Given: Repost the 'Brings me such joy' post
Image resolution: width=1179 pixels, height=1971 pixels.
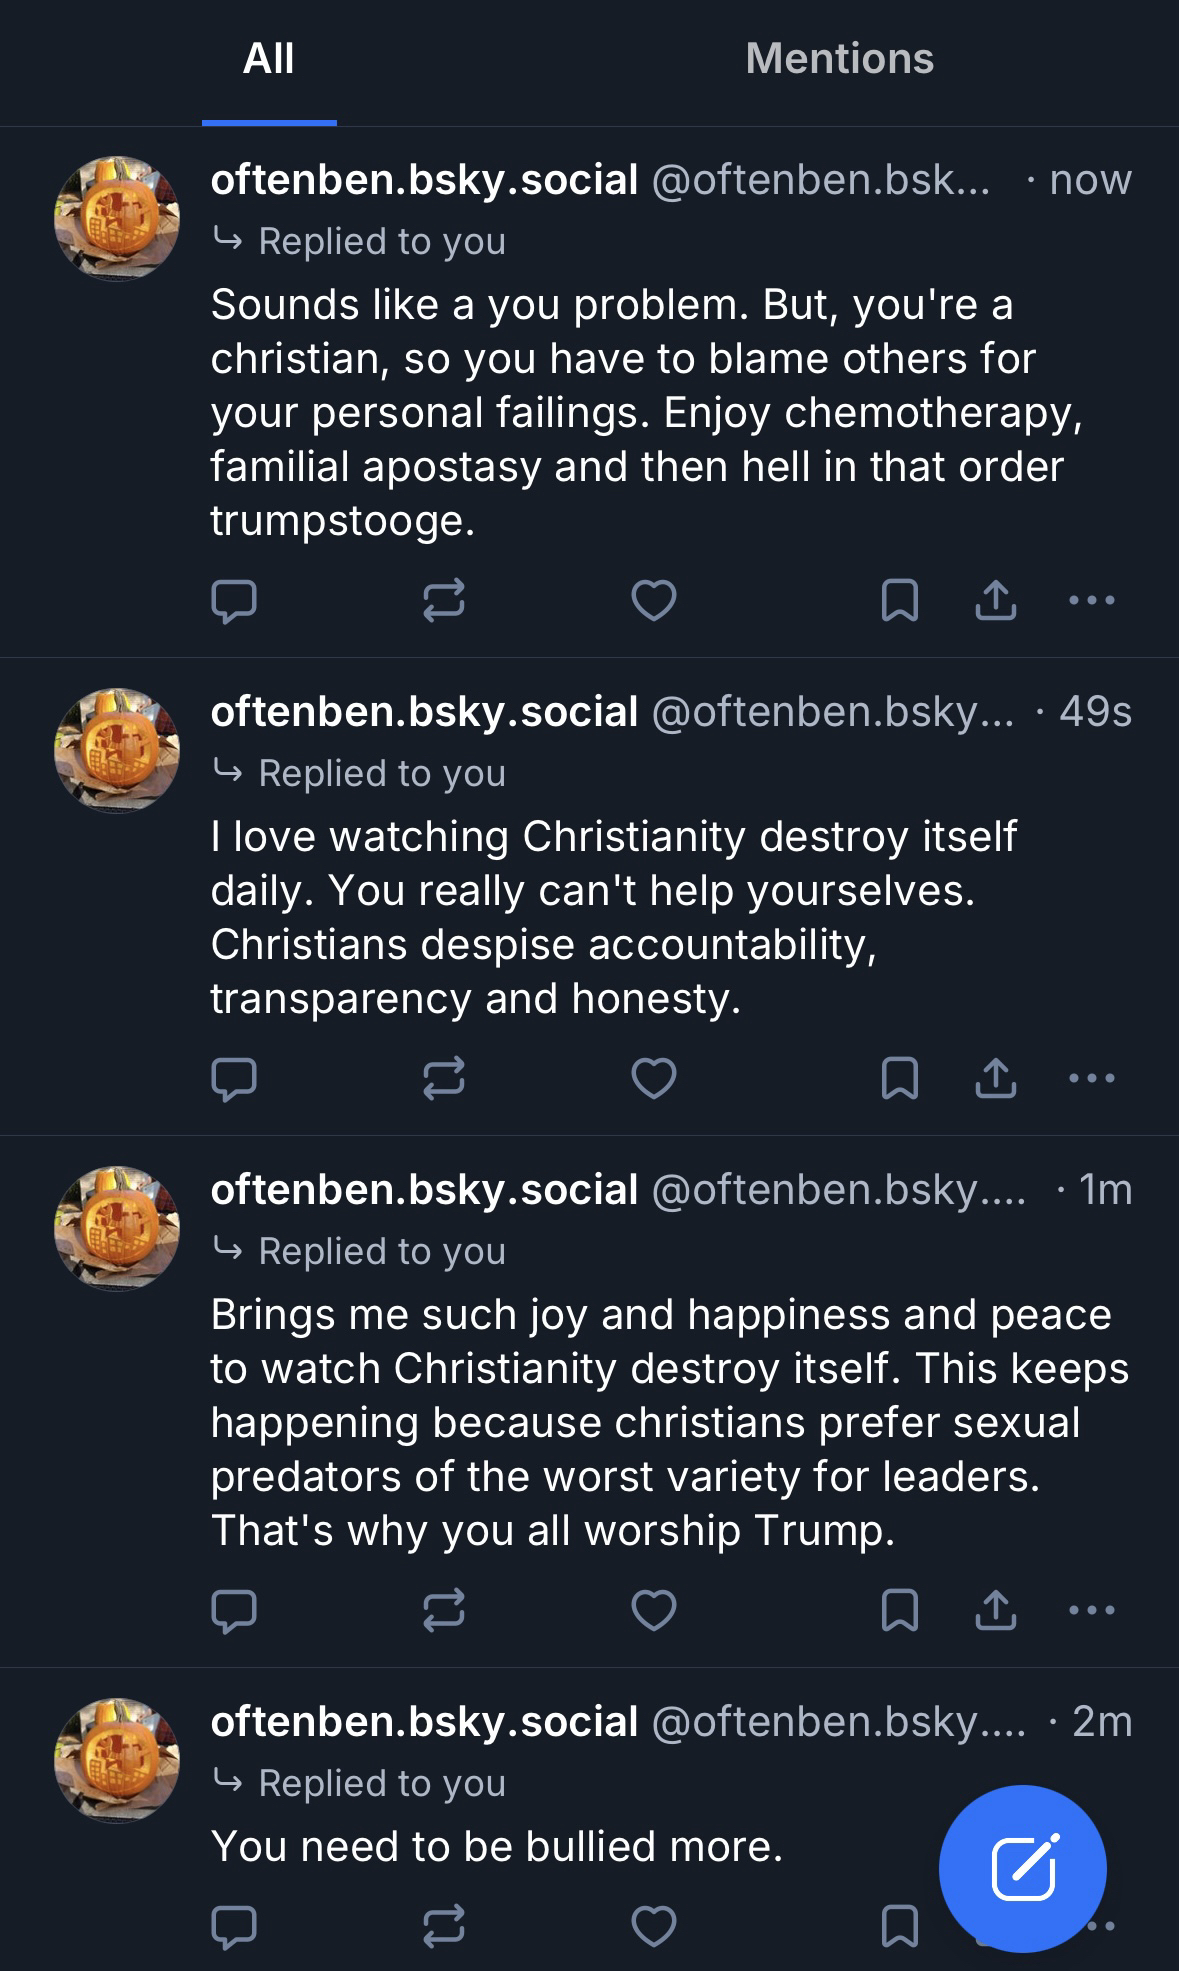Looking at the screenshot, I should coord(443,1610).
